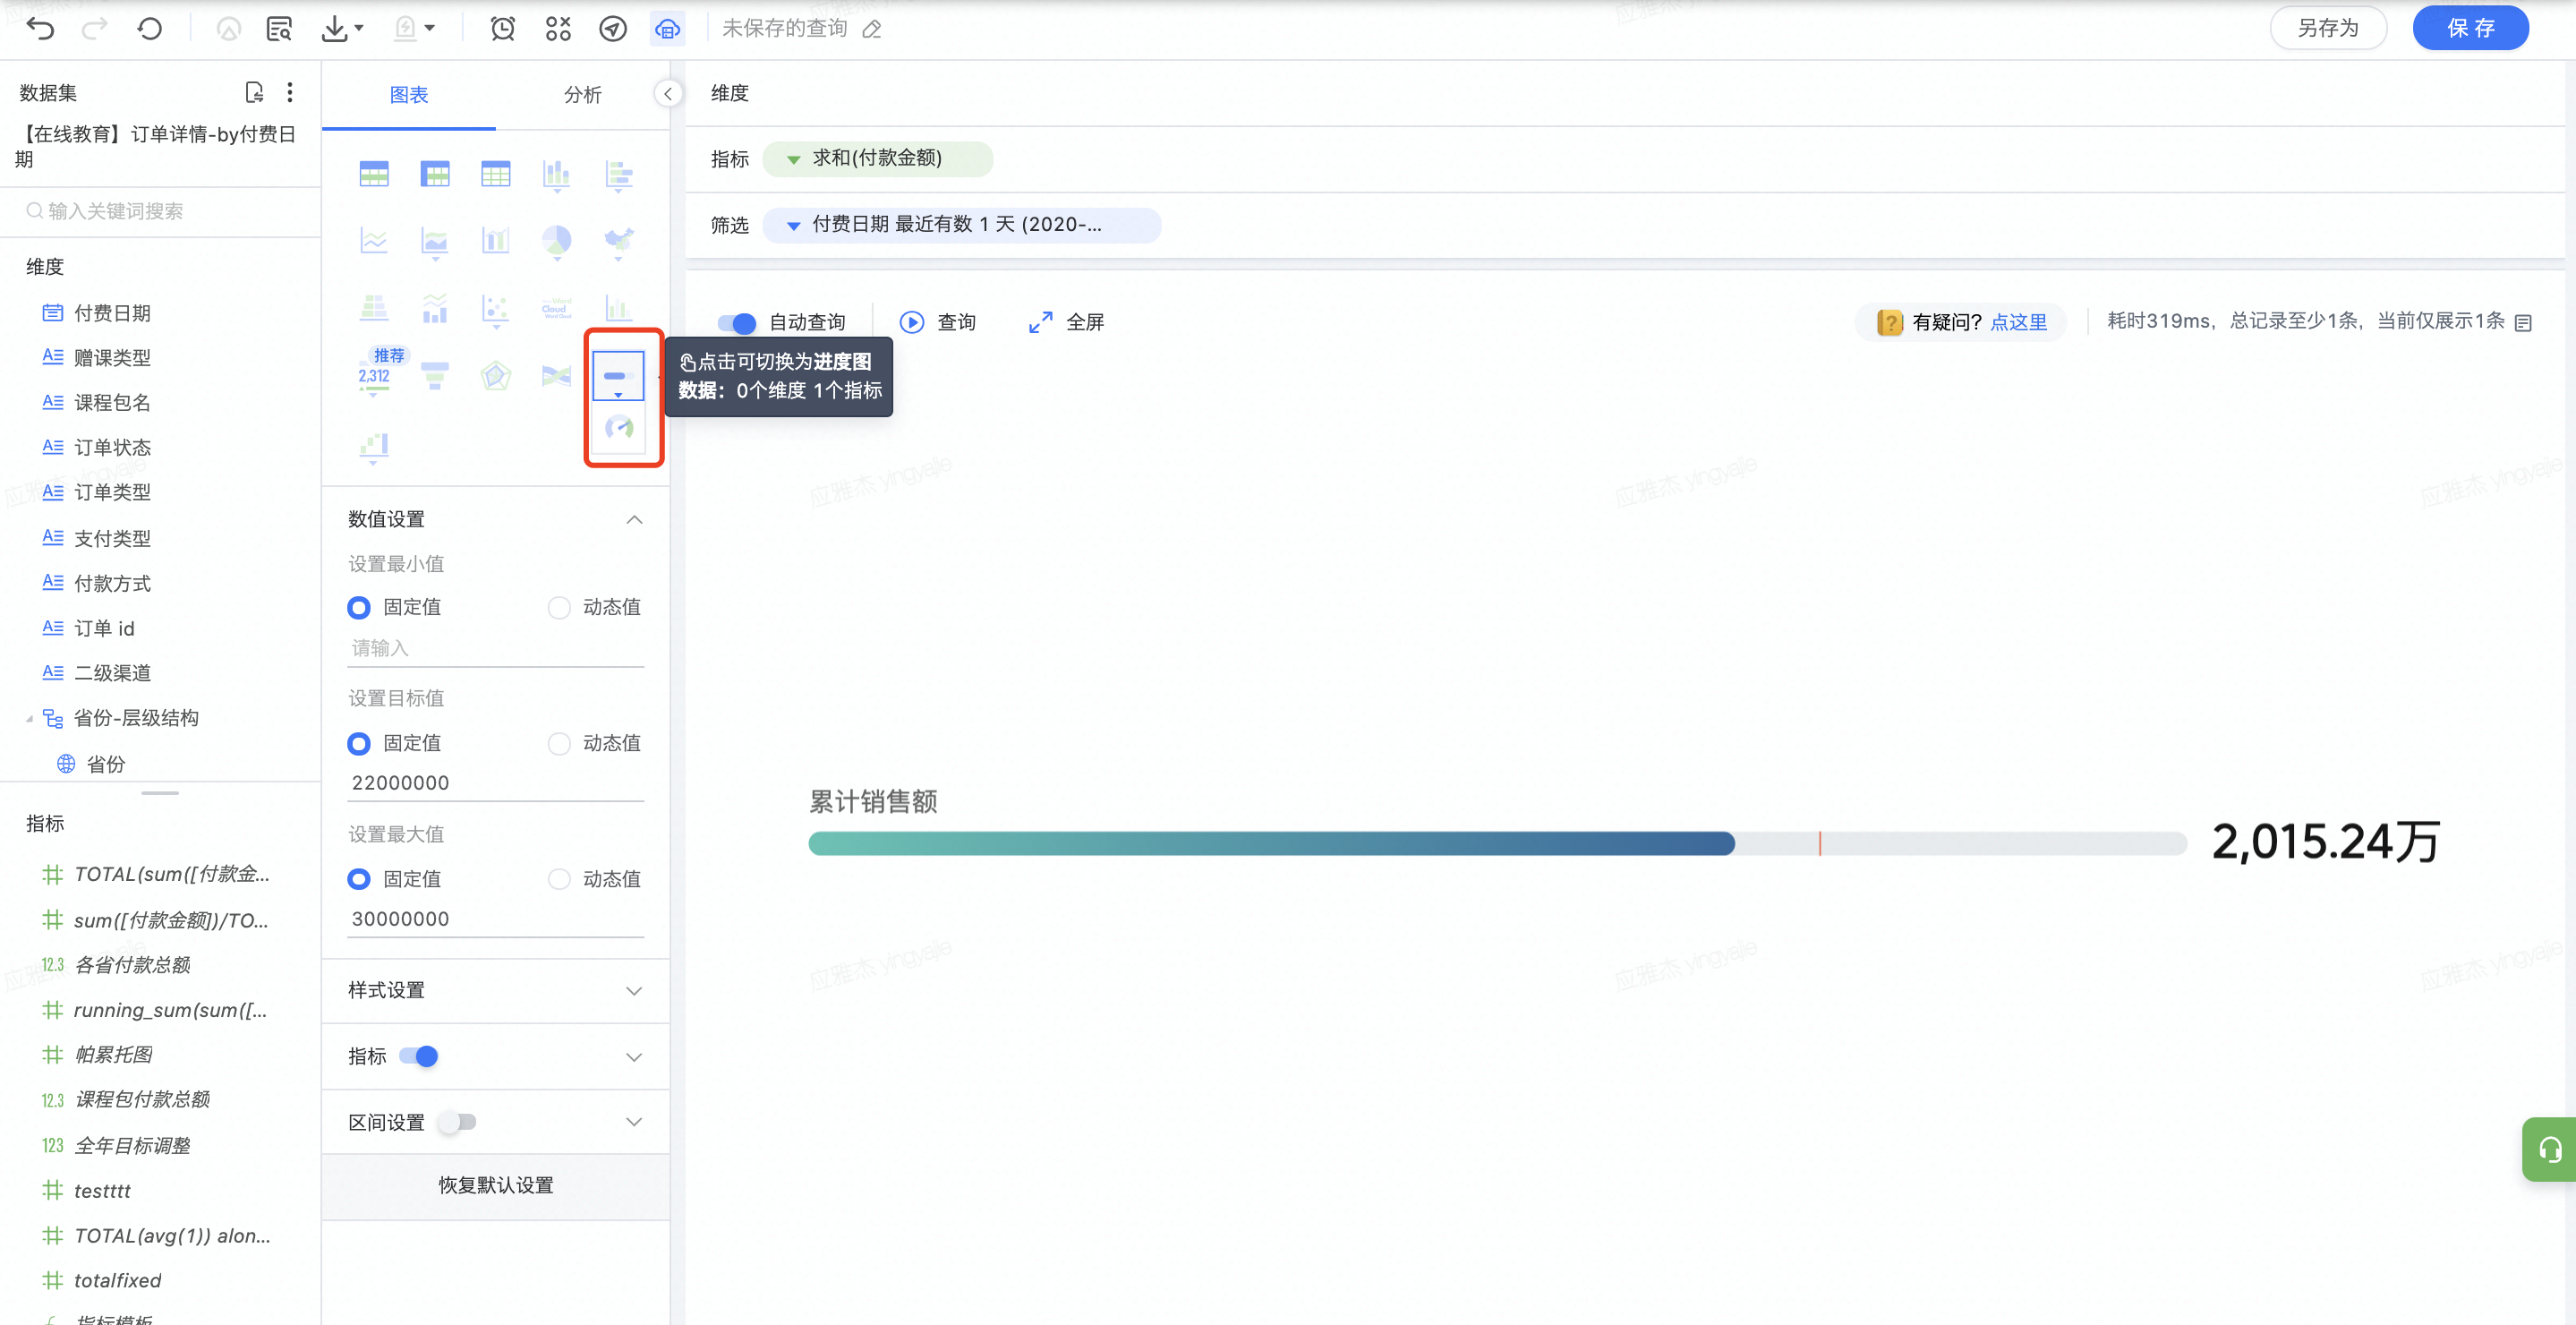Toggle the 自动查询 switch off
The image size is (2576, 1325).
[737, 322]
